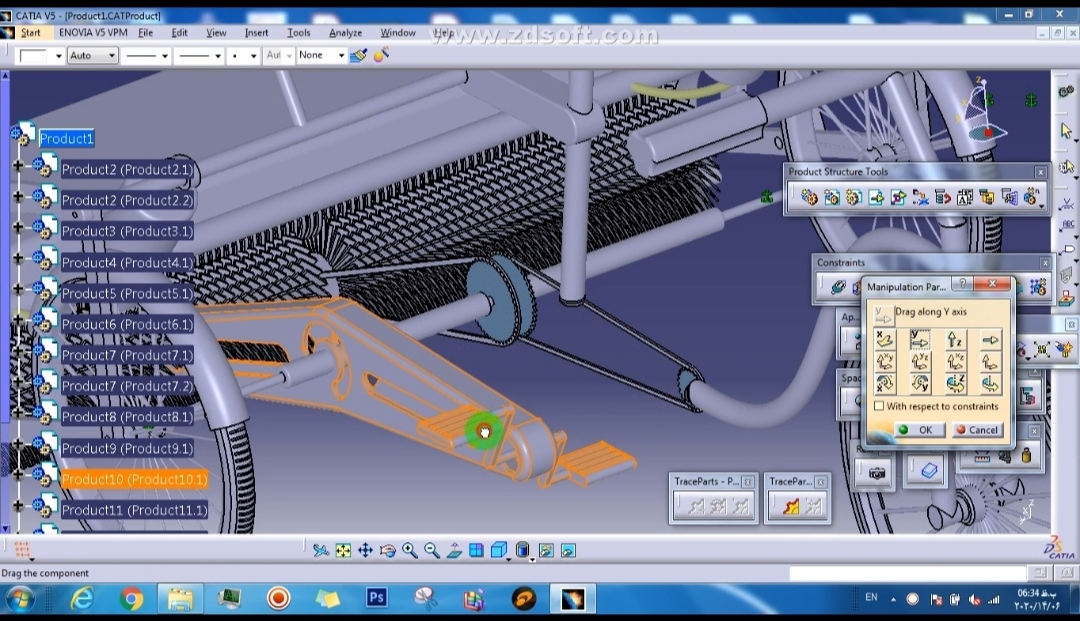Image resolution: width=1080 pixels, height=621 pixels.
Task: Open the Start menu item
Action: (x=30, y=32)
